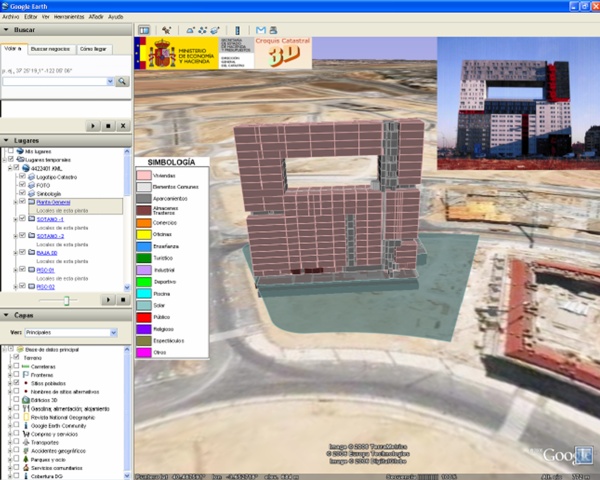Switch to the Cómo llegar tab

click(94, 48)
